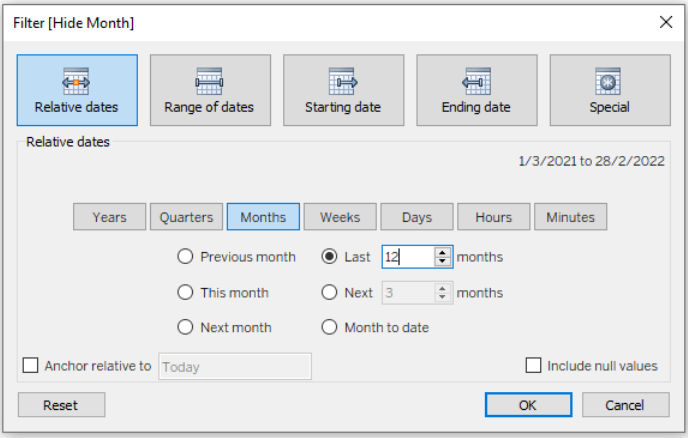This screenshot has width=688, height=438.
Task: Decrease the Last months spinner value
Action: tap(443, 262)
